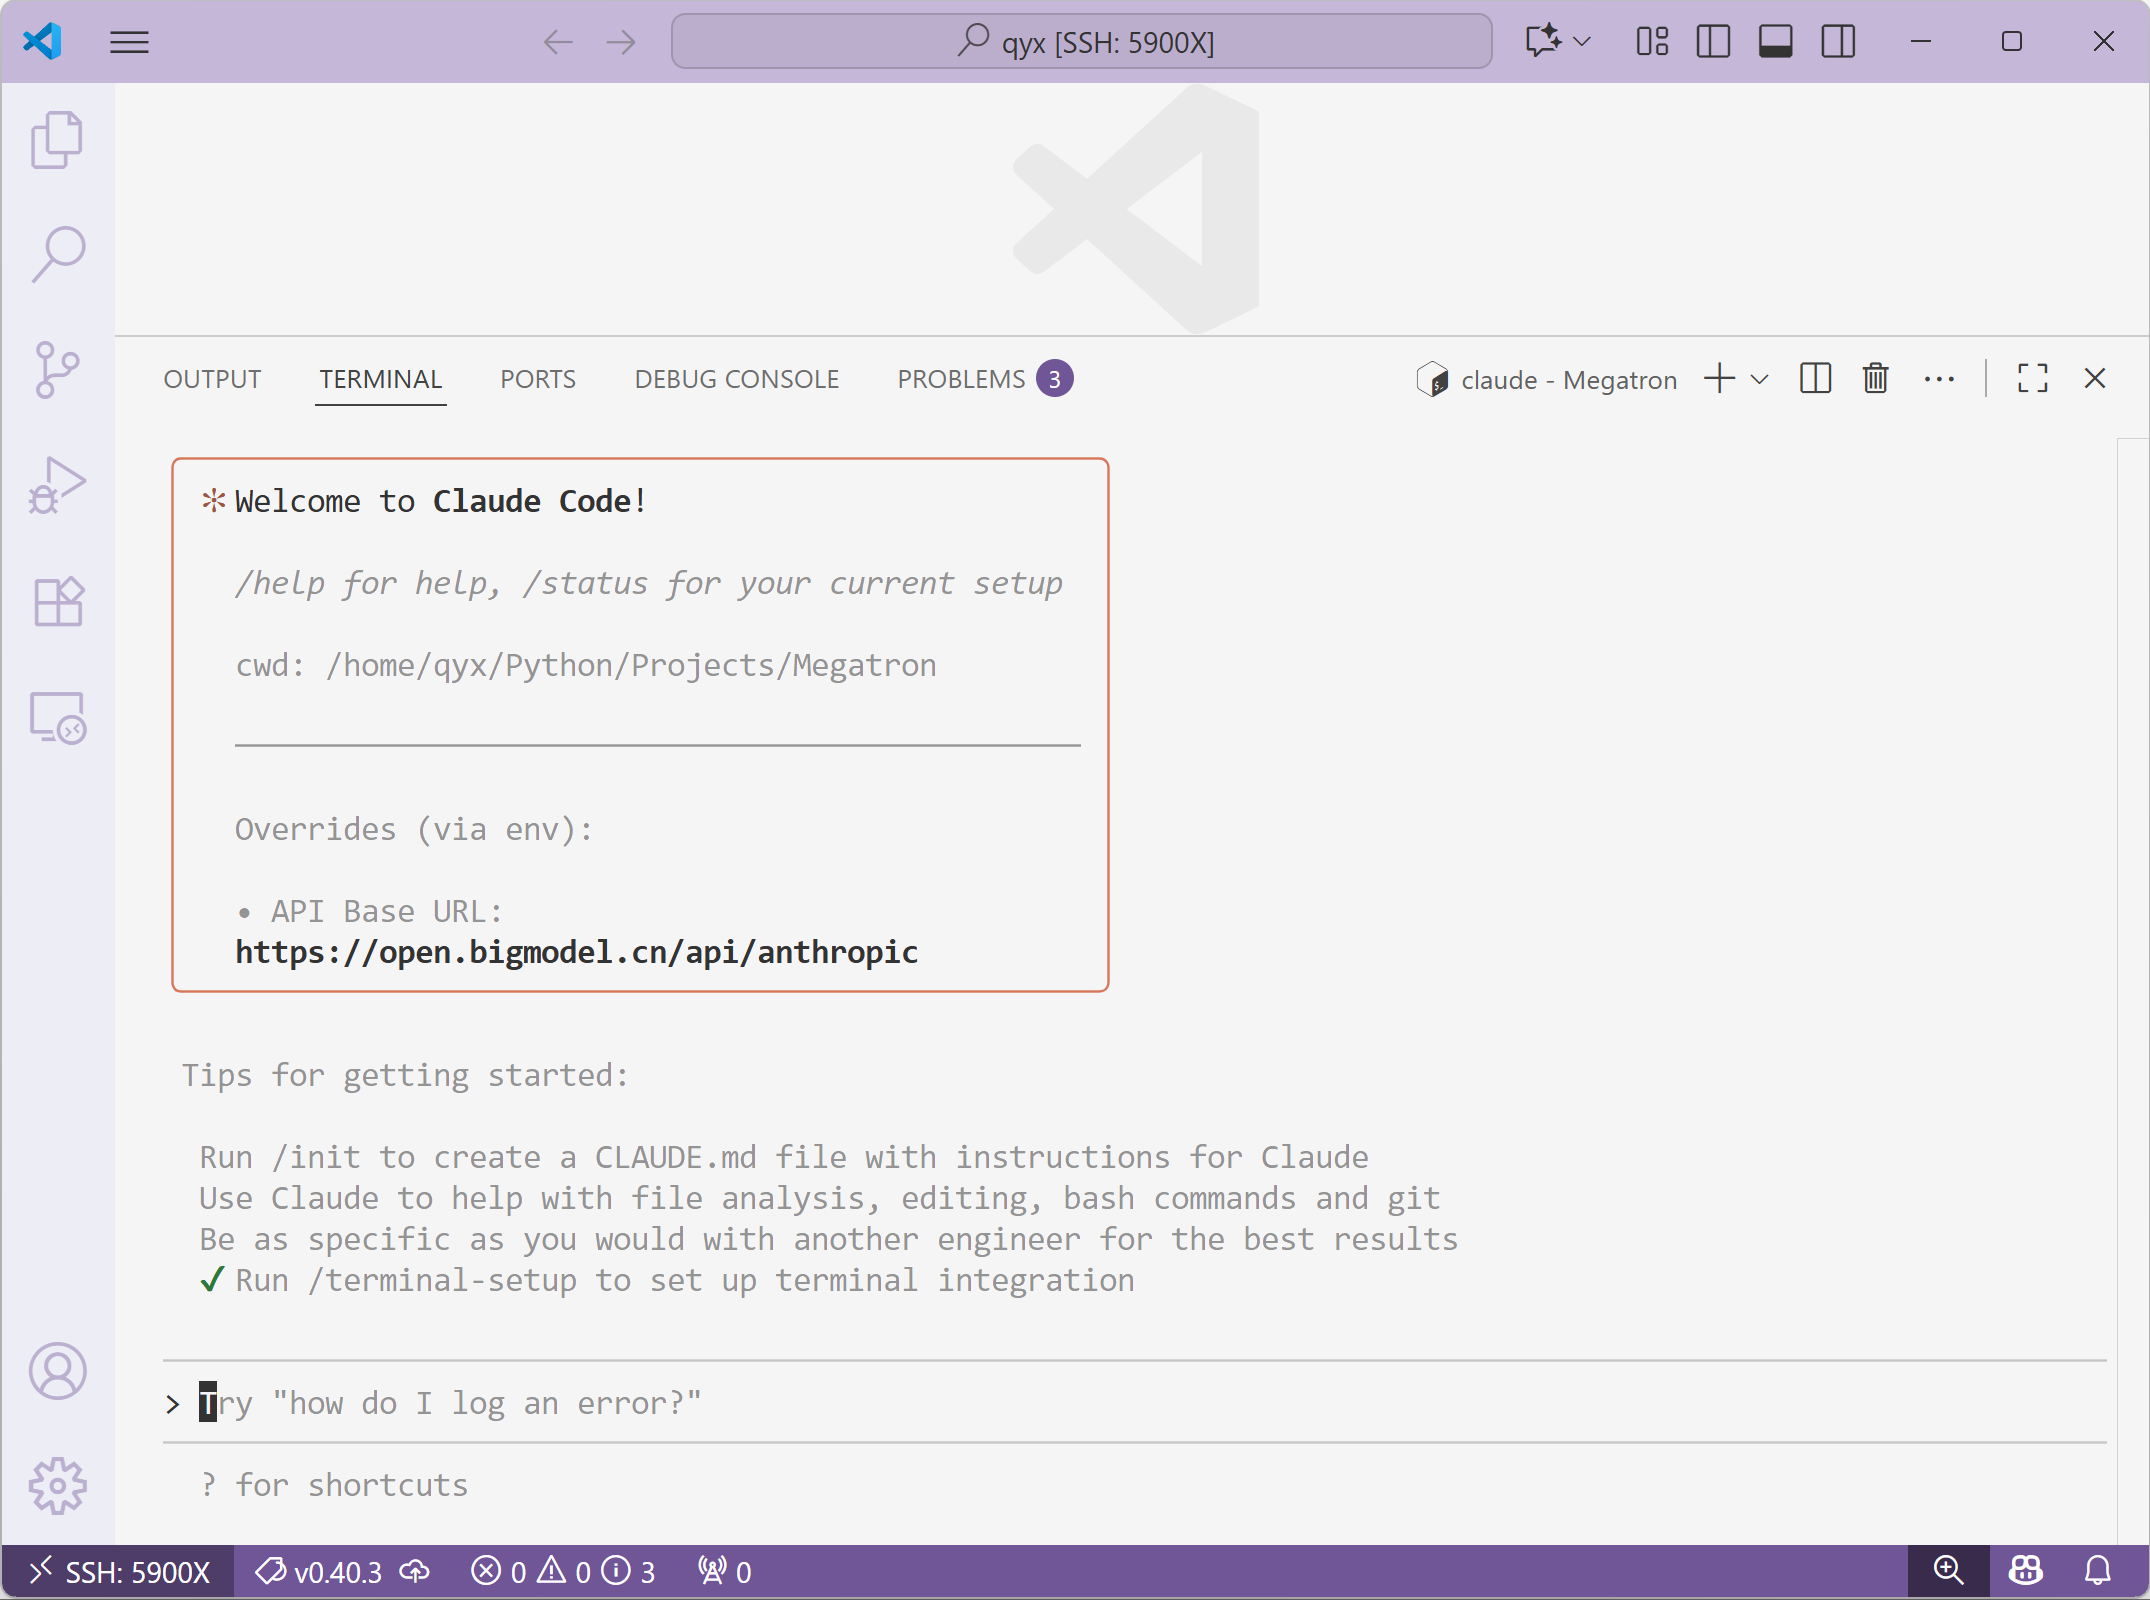Viewport: 2150px width, 1600px height.
Task: Create a new terminal with plus button
Action: point(1719,379)
